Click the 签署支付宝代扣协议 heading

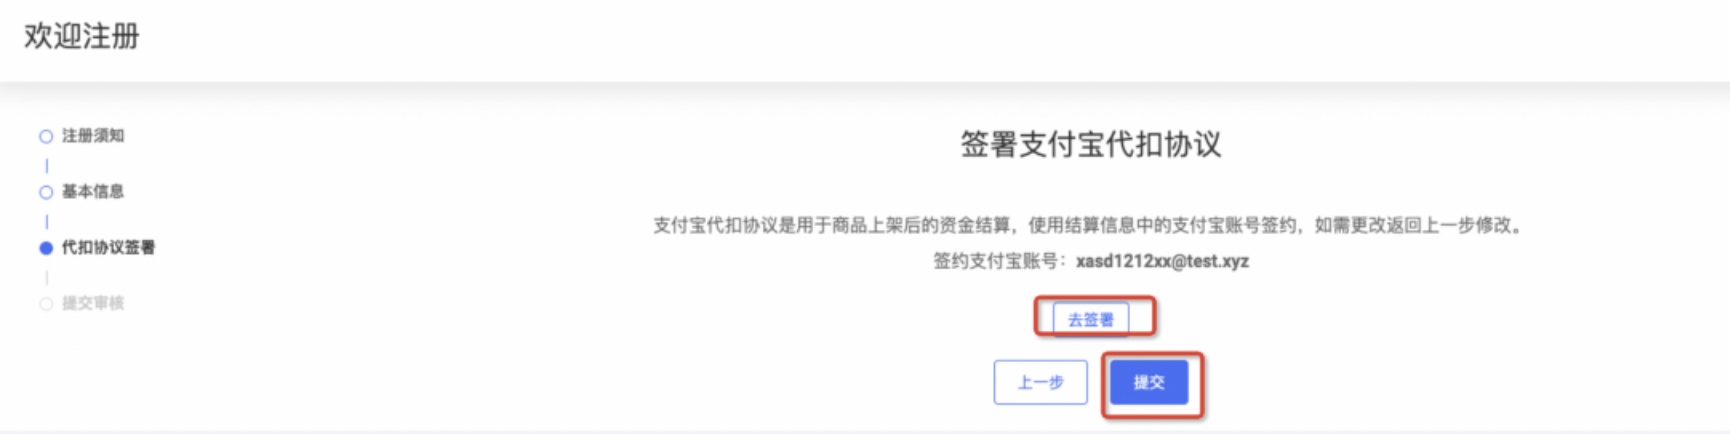[x=1091, y=145]
